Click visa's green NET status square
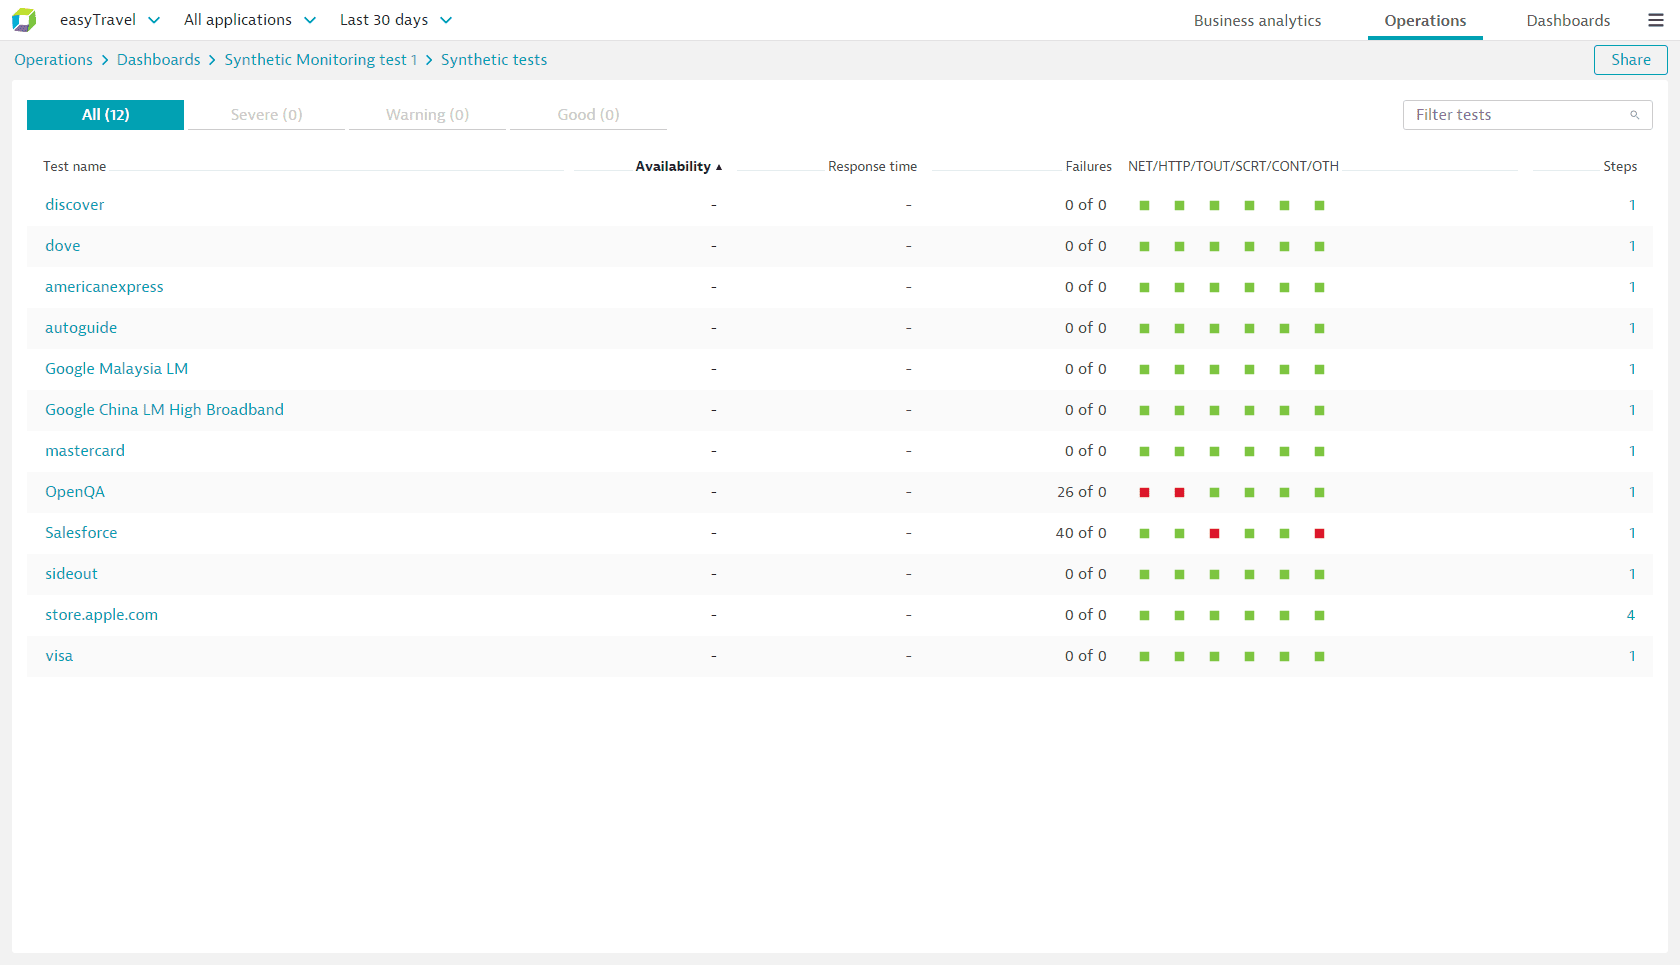 (x=1145, y=656)
